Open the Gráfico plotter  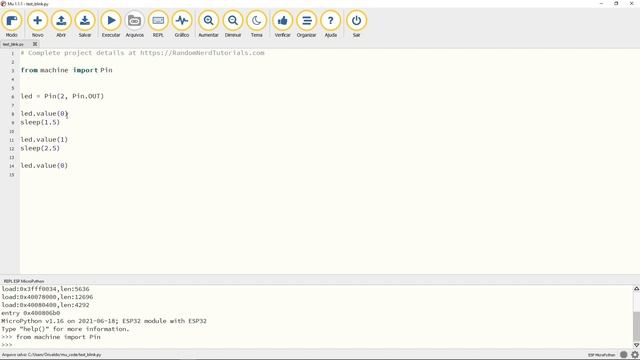[x=182, y=24]
